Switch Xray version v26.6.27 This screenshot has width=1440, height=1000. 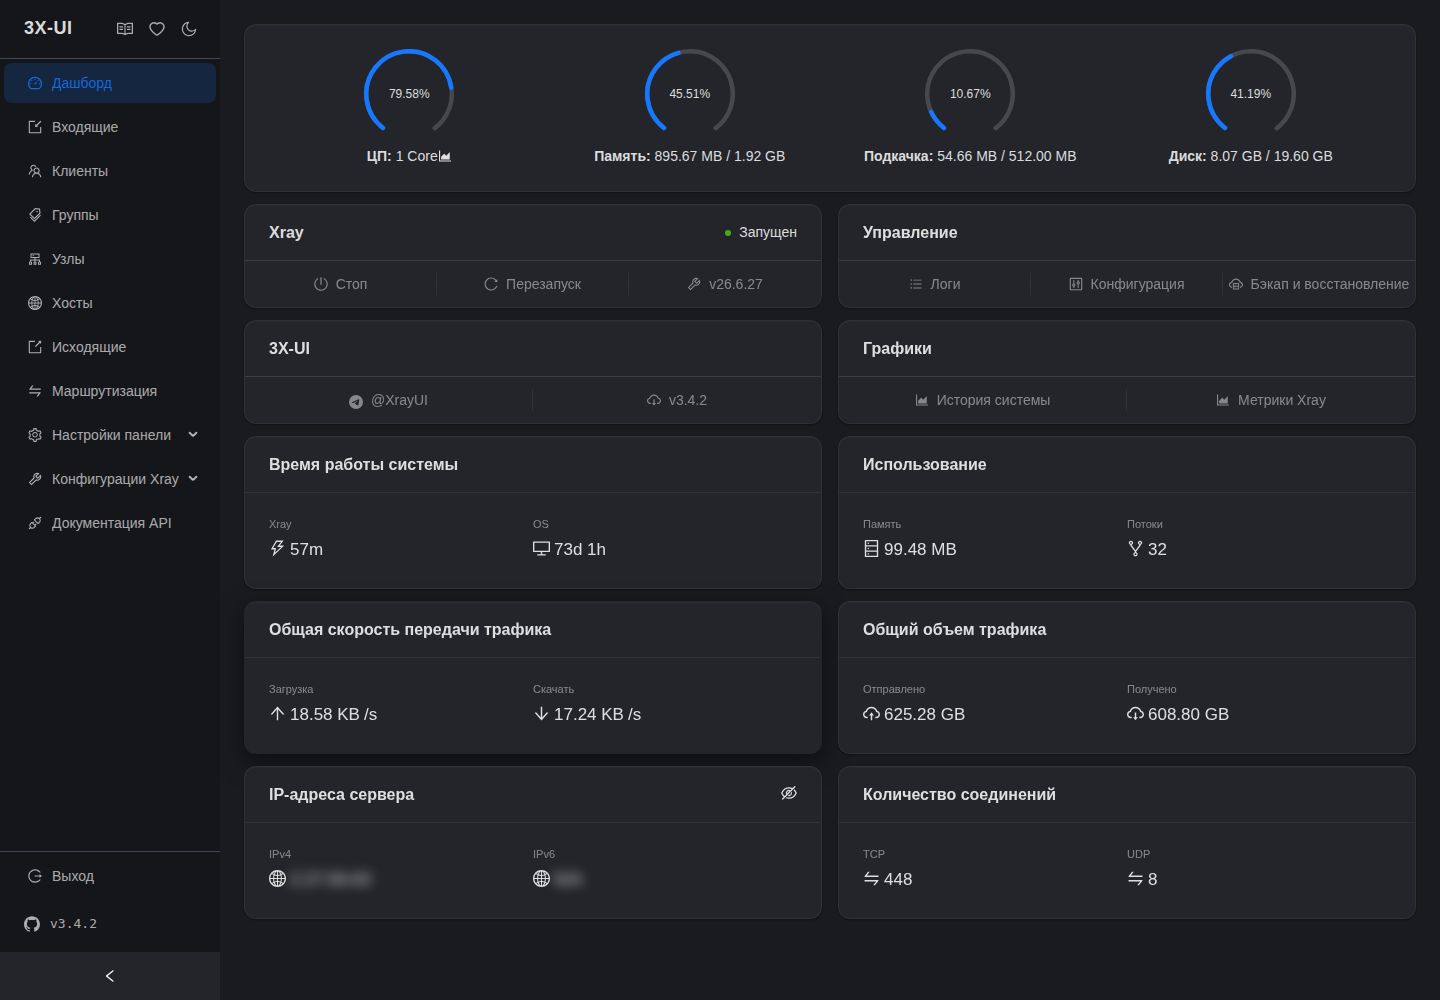(x=725, y=284)
